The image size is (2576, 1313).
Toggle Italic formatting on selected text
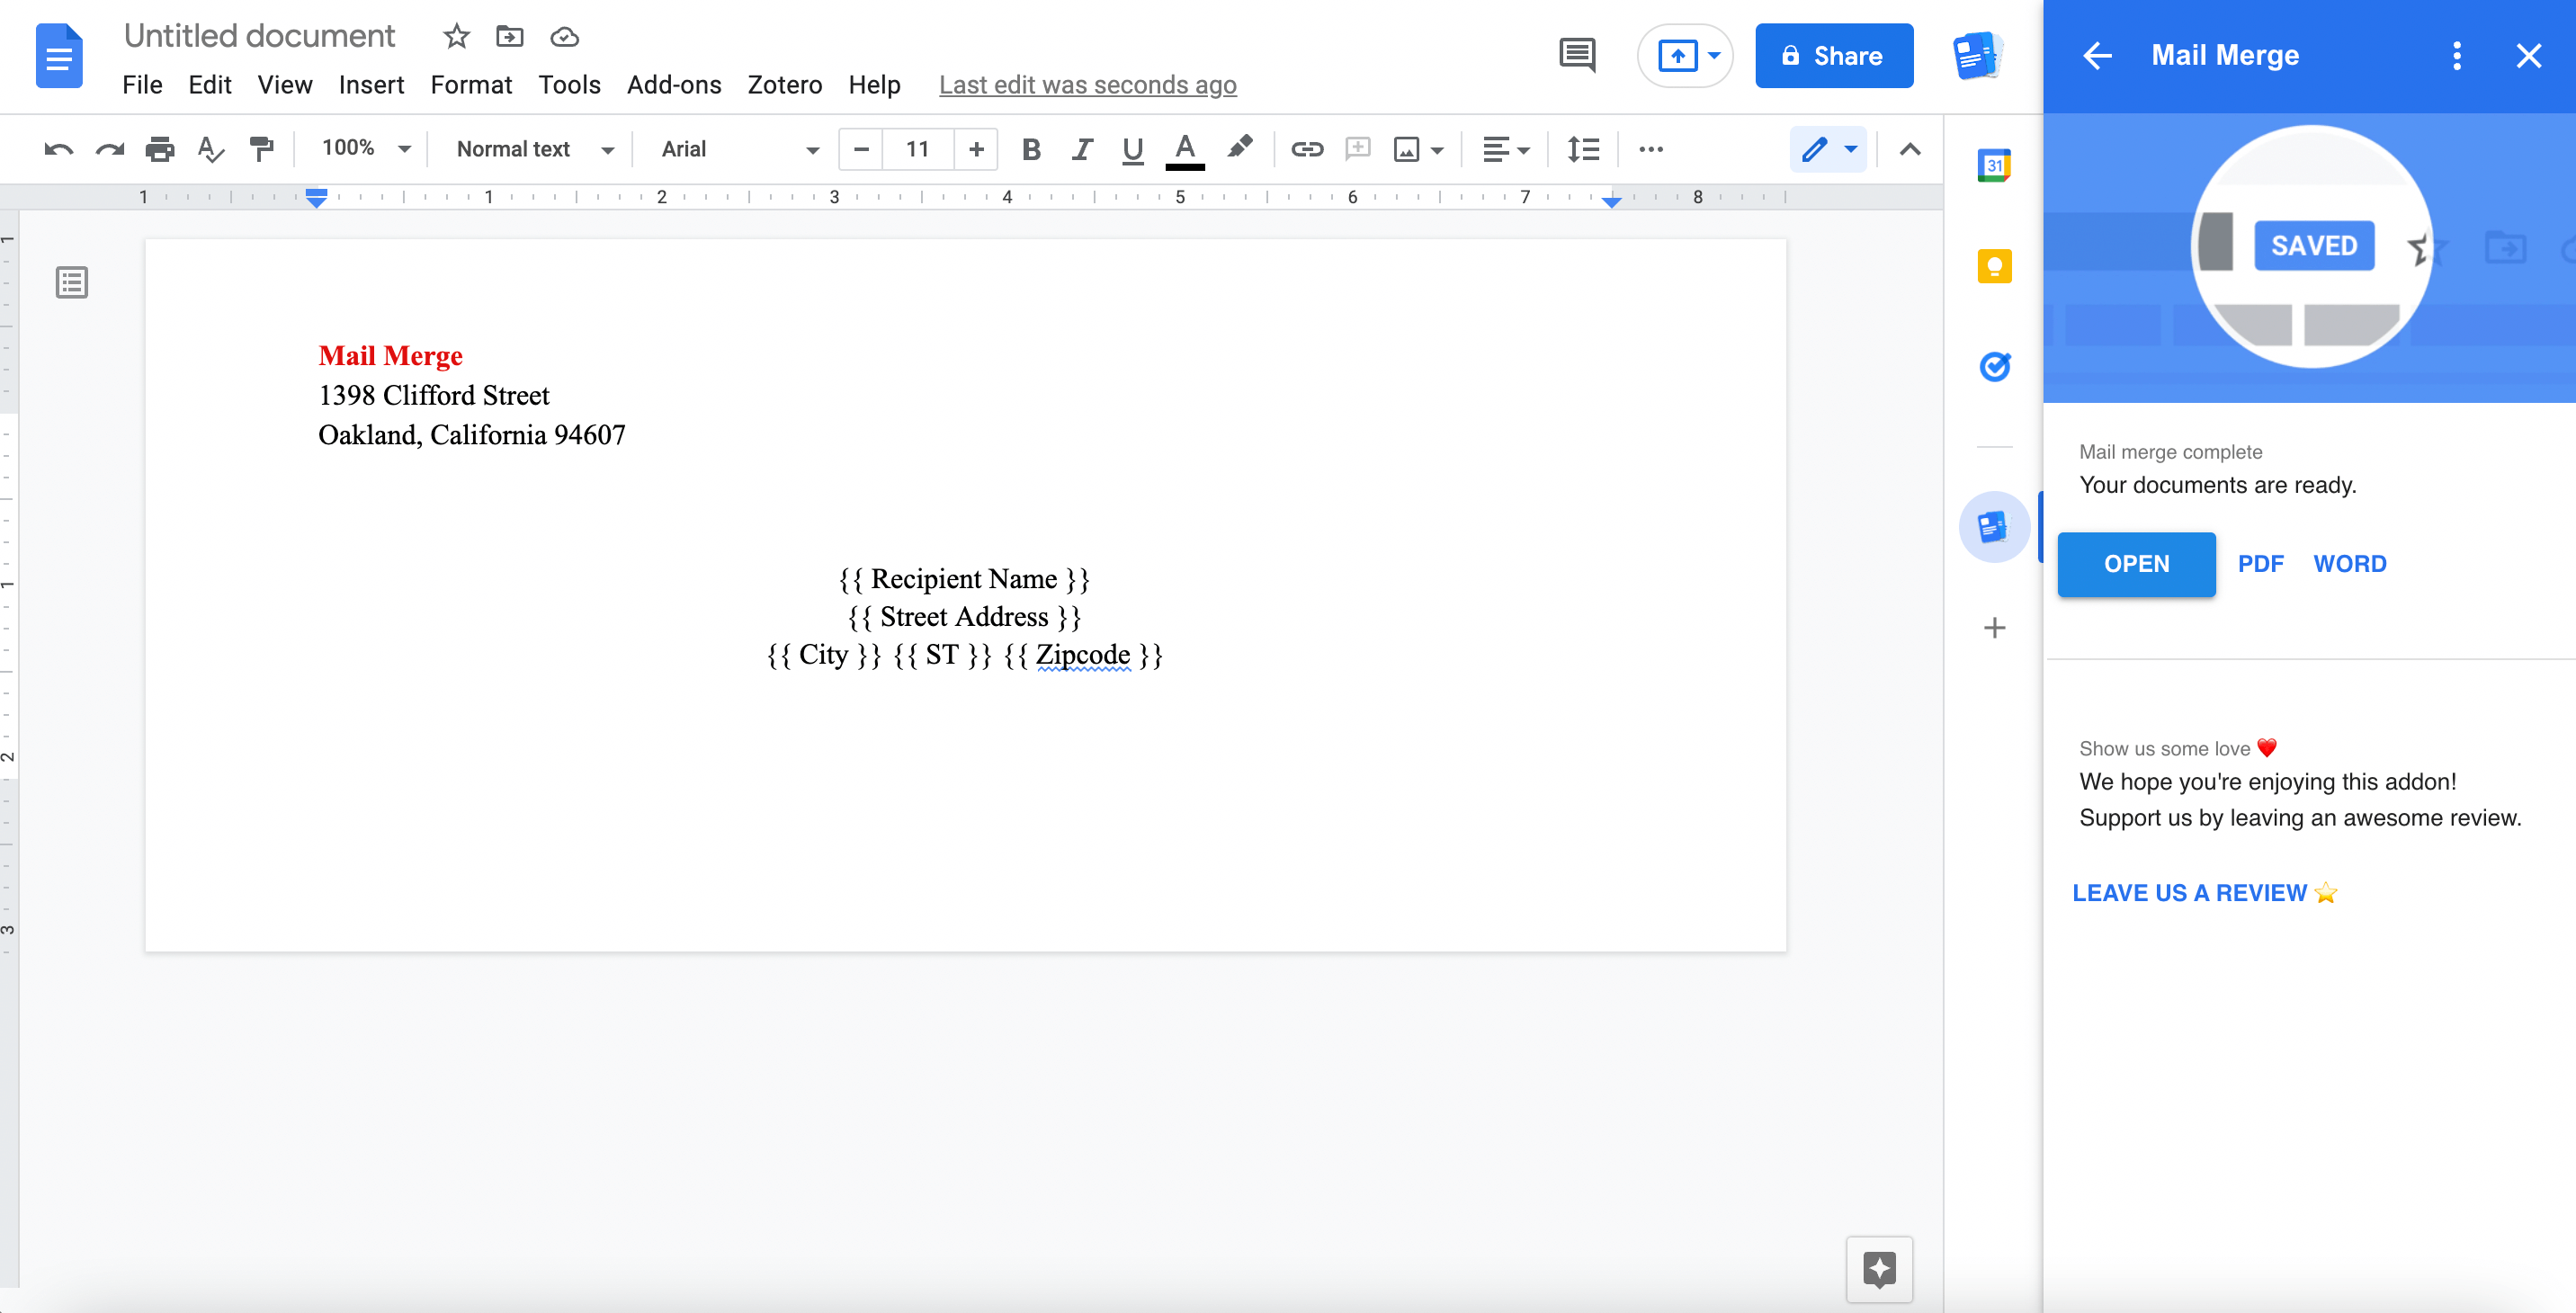coord(1078,151)
